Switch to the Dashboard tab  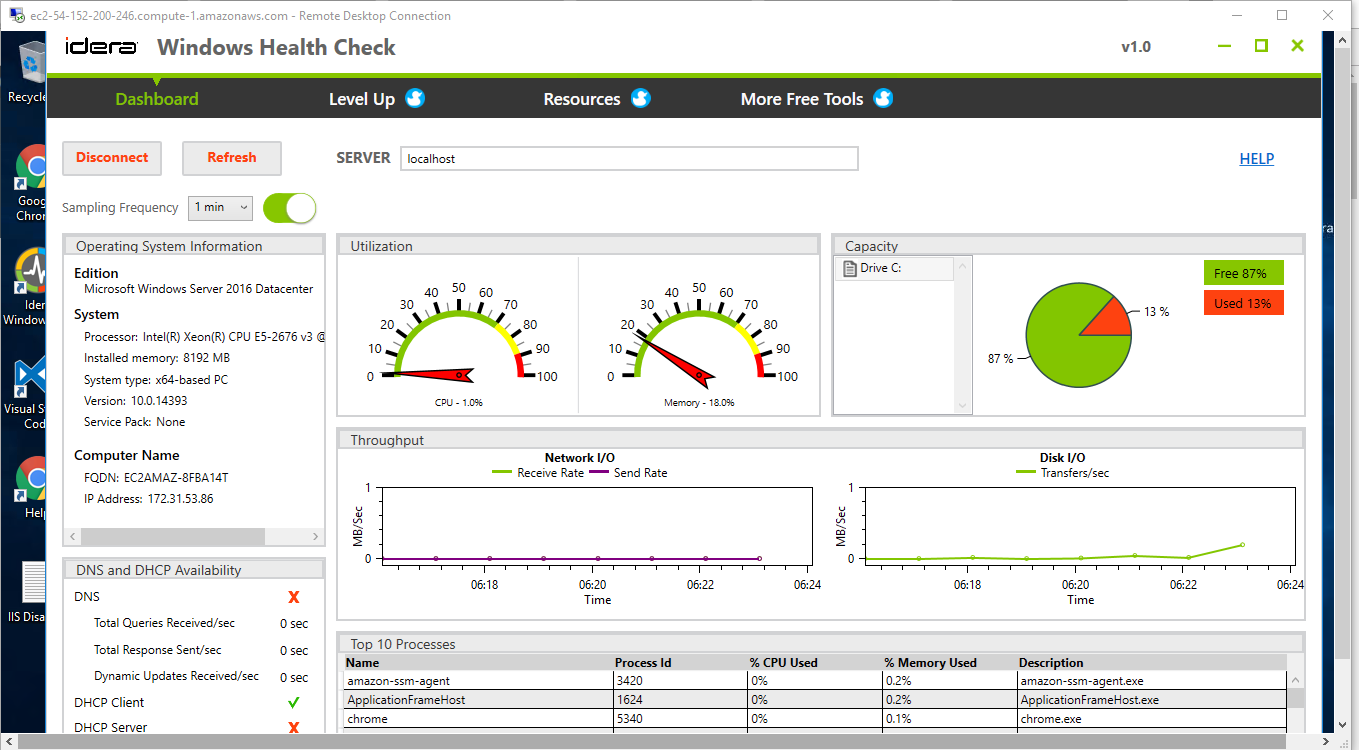tap(157, 99)
